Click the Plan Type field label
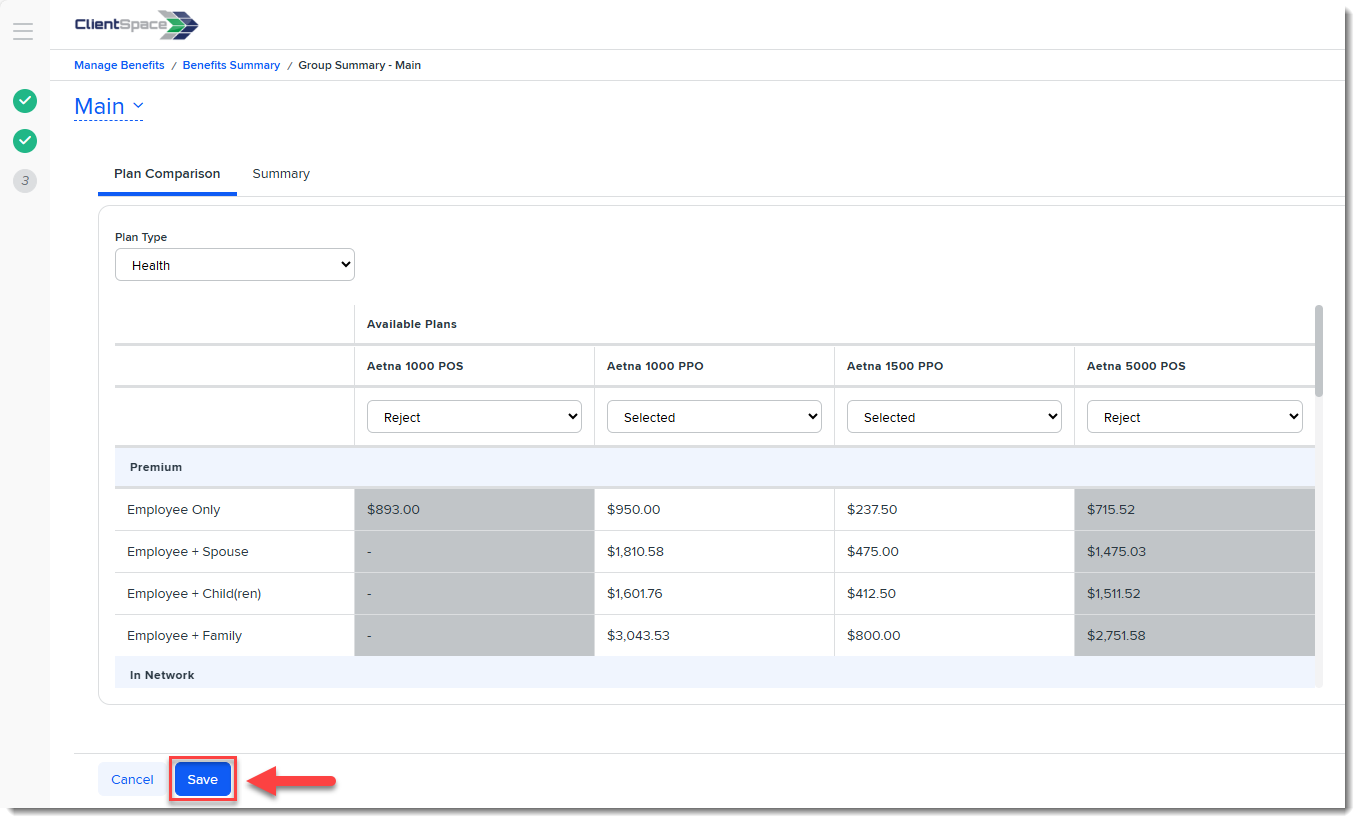Viewport: 1360px width, 823px height. click(x=141, y=237)
